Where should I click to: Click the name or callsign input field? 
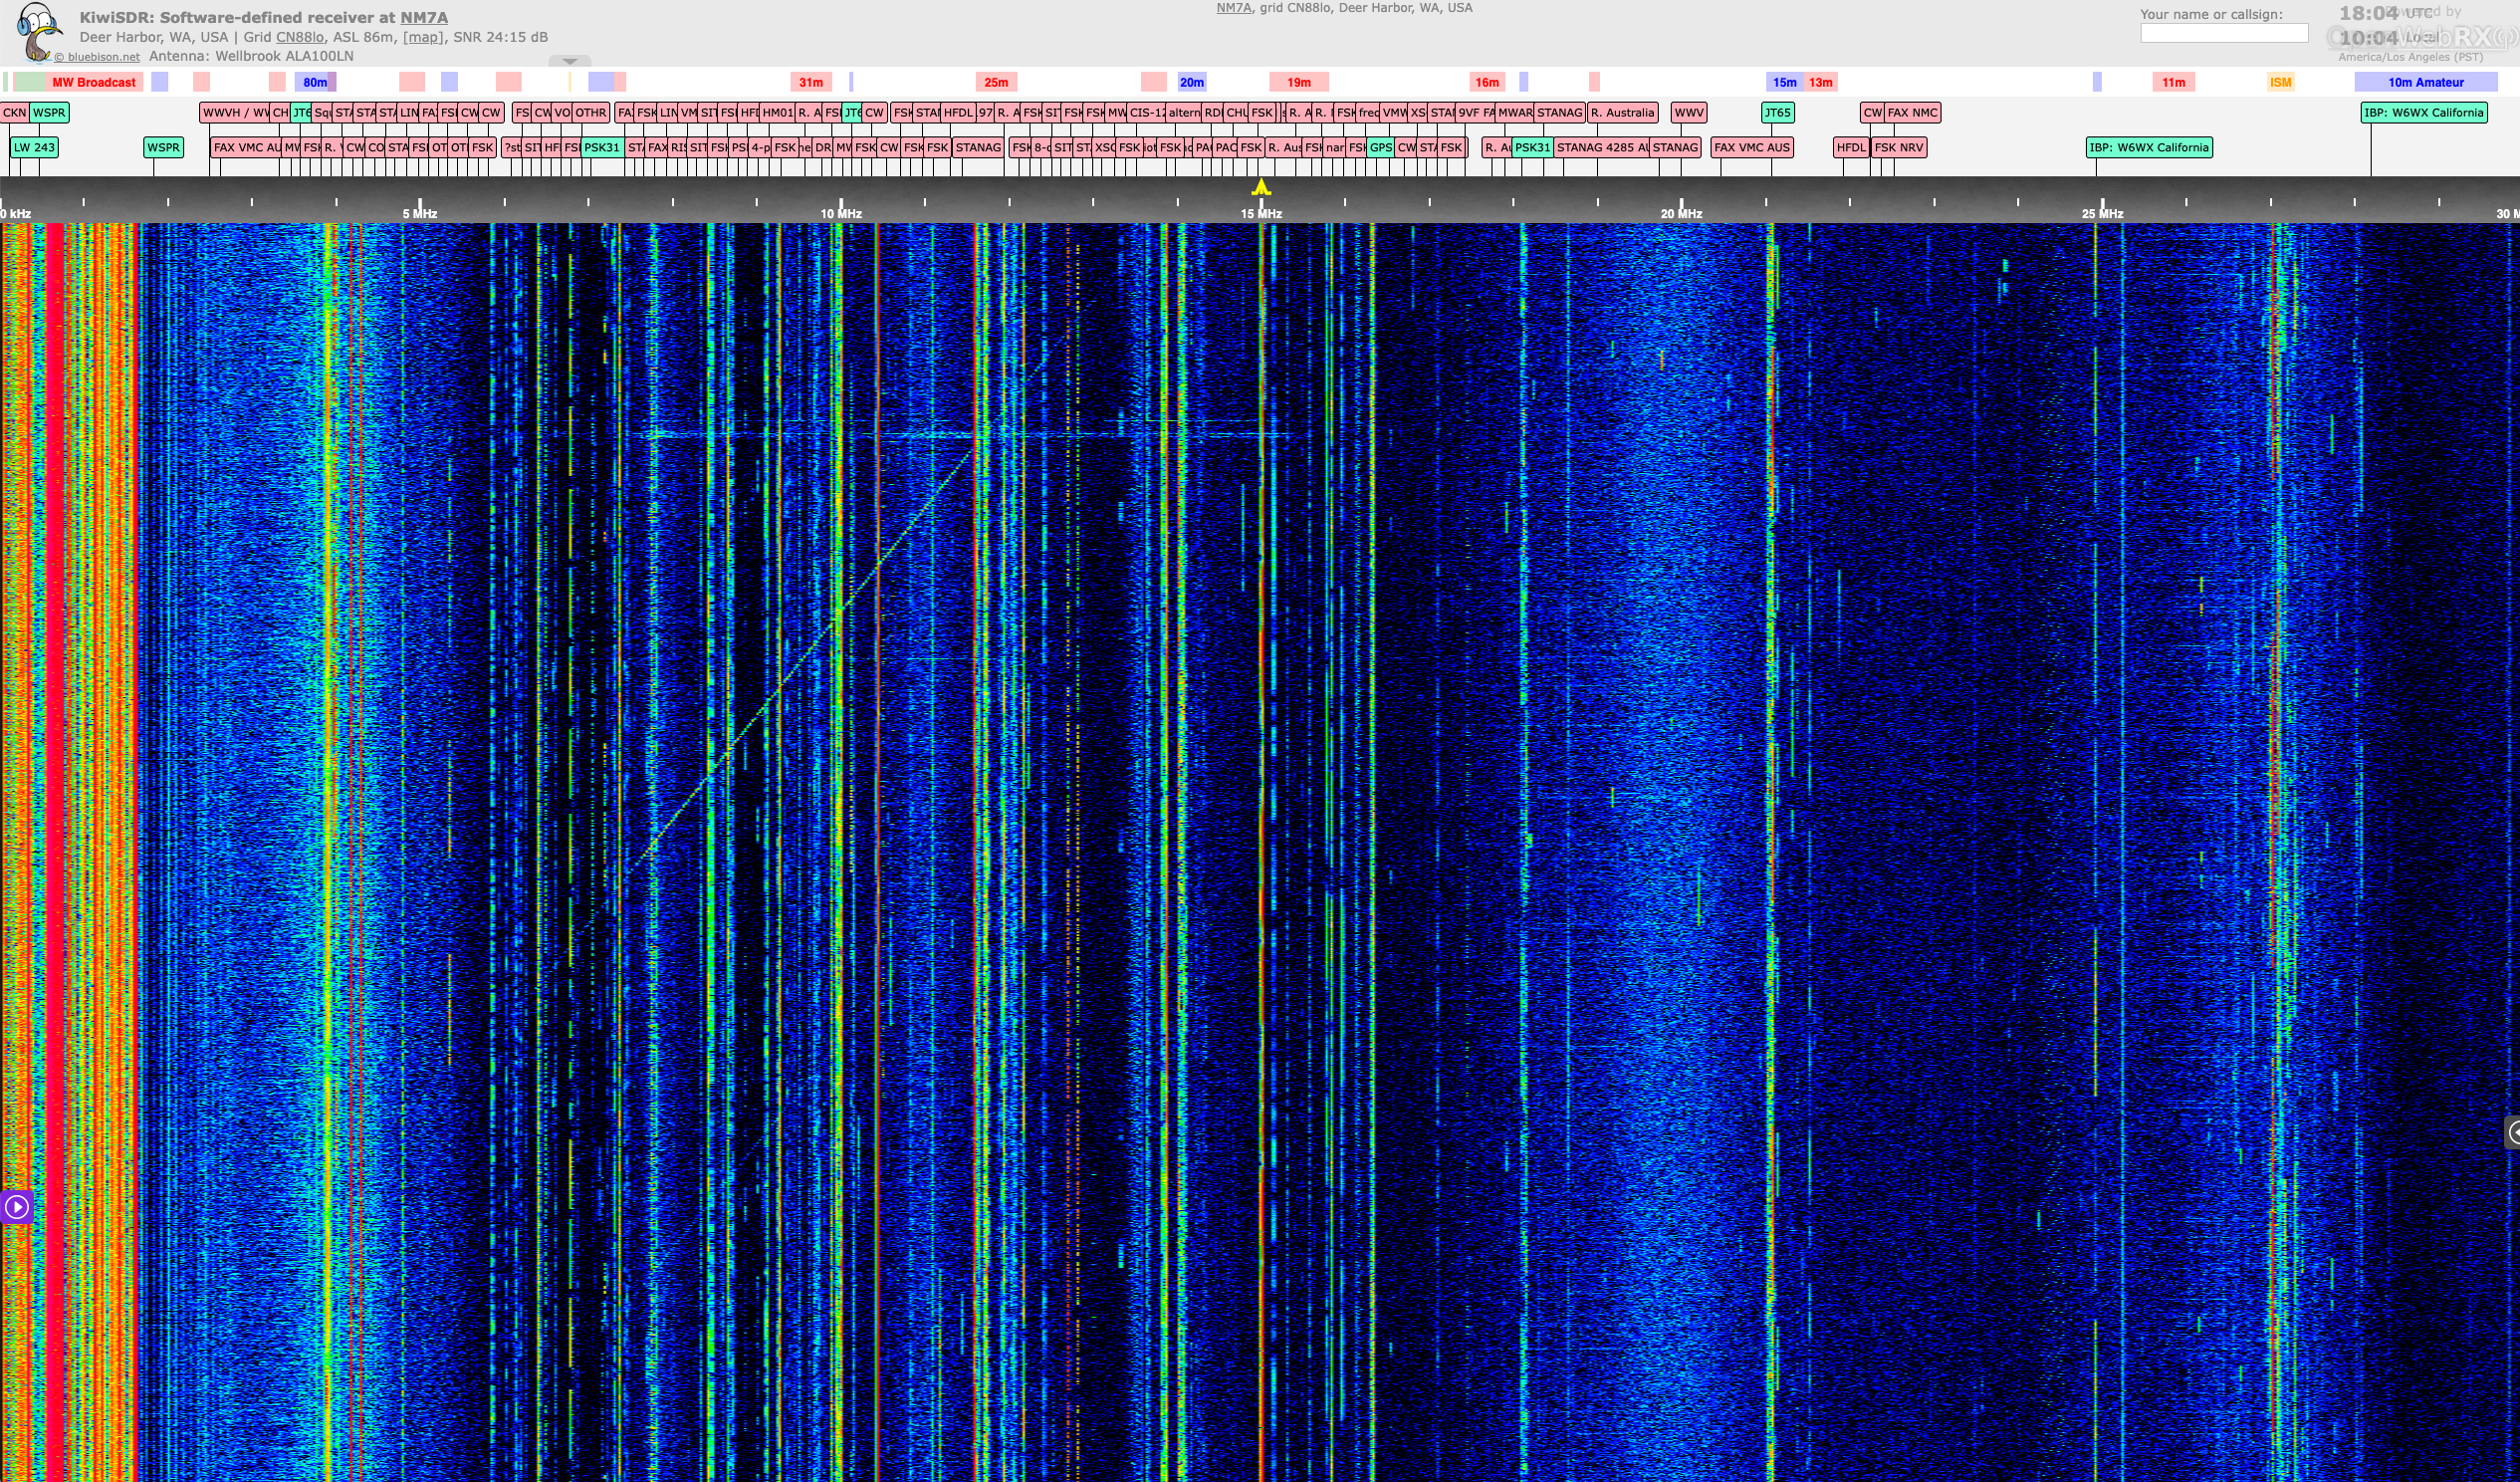[x=2223, y=33]
